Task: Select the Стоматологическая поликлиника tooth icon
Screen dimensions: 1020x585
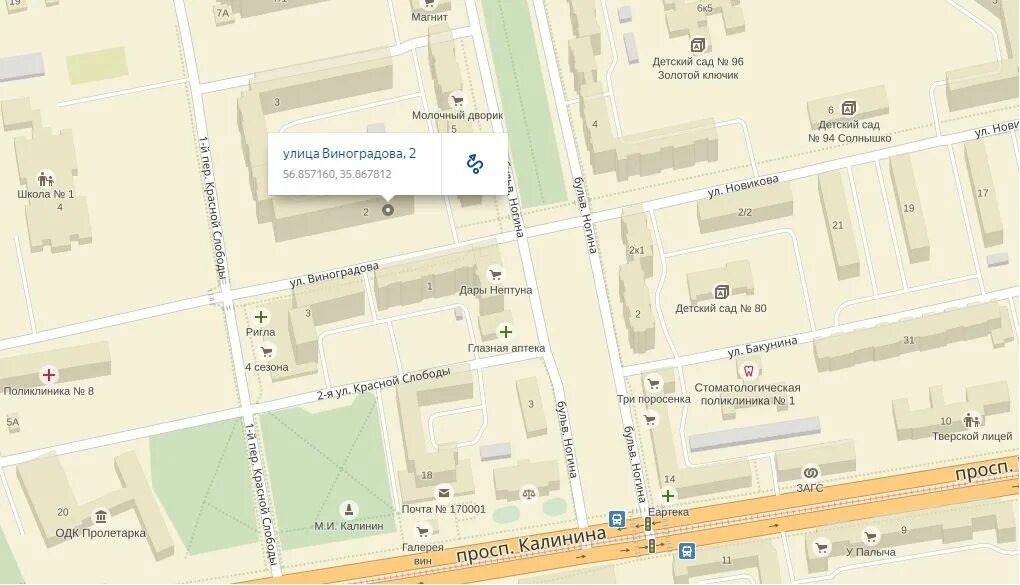Action: [748, 372]
